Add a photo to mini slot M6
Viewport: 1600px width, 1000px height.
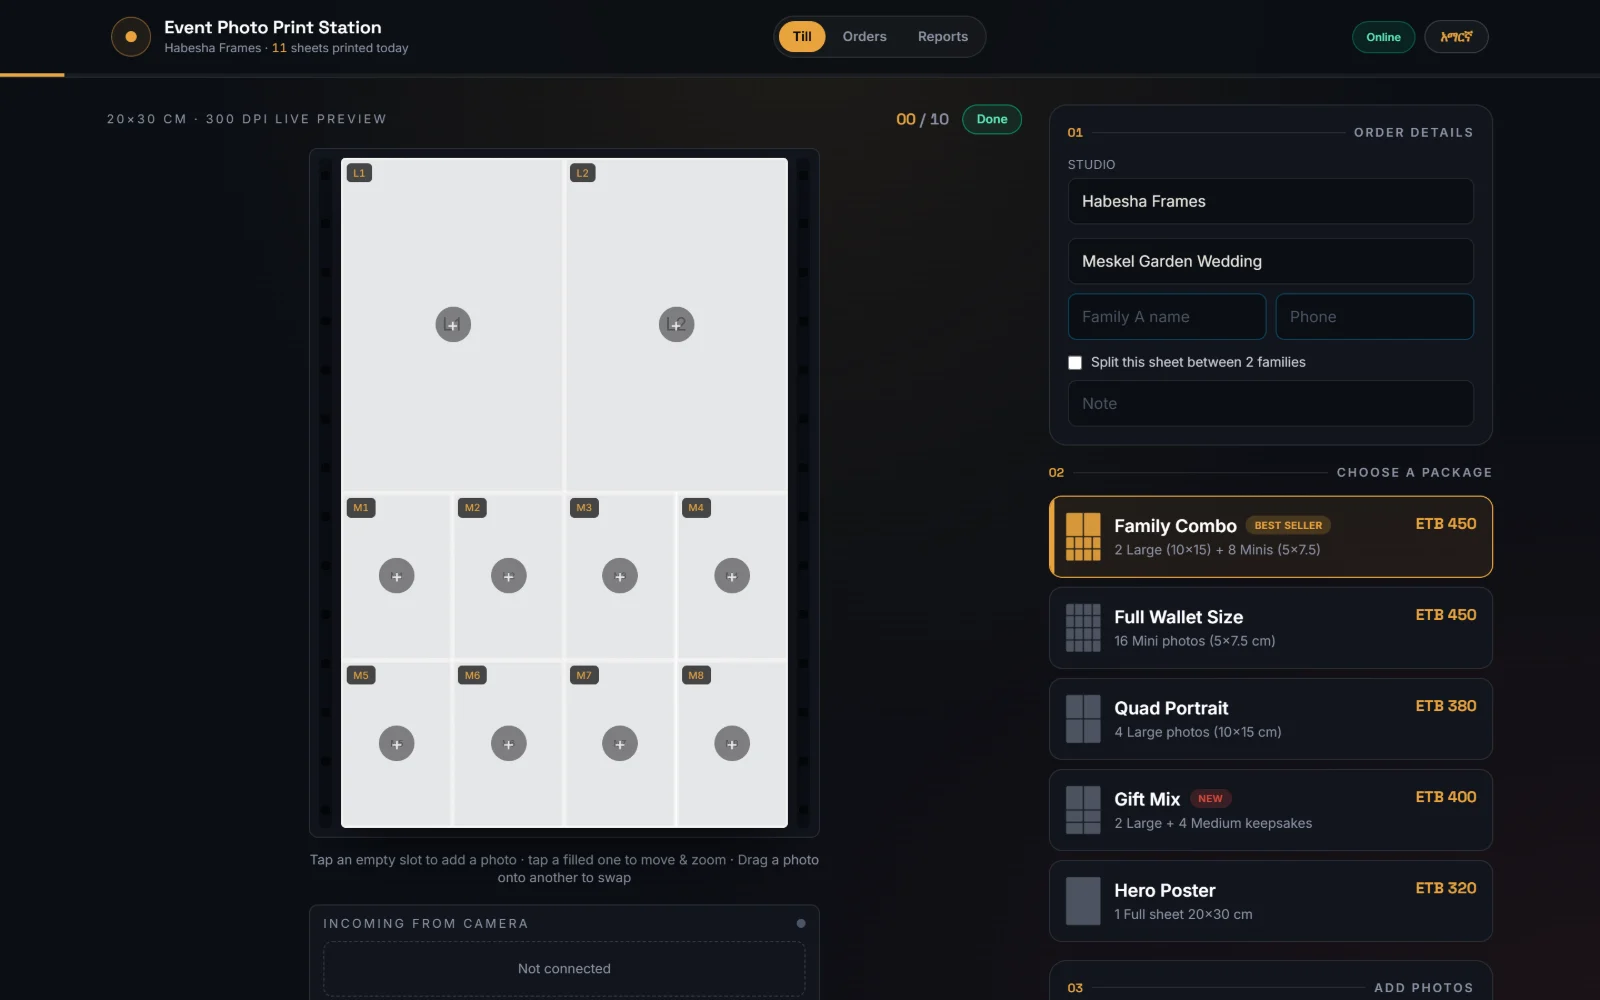pyautogui.click(x=508, y=744)
